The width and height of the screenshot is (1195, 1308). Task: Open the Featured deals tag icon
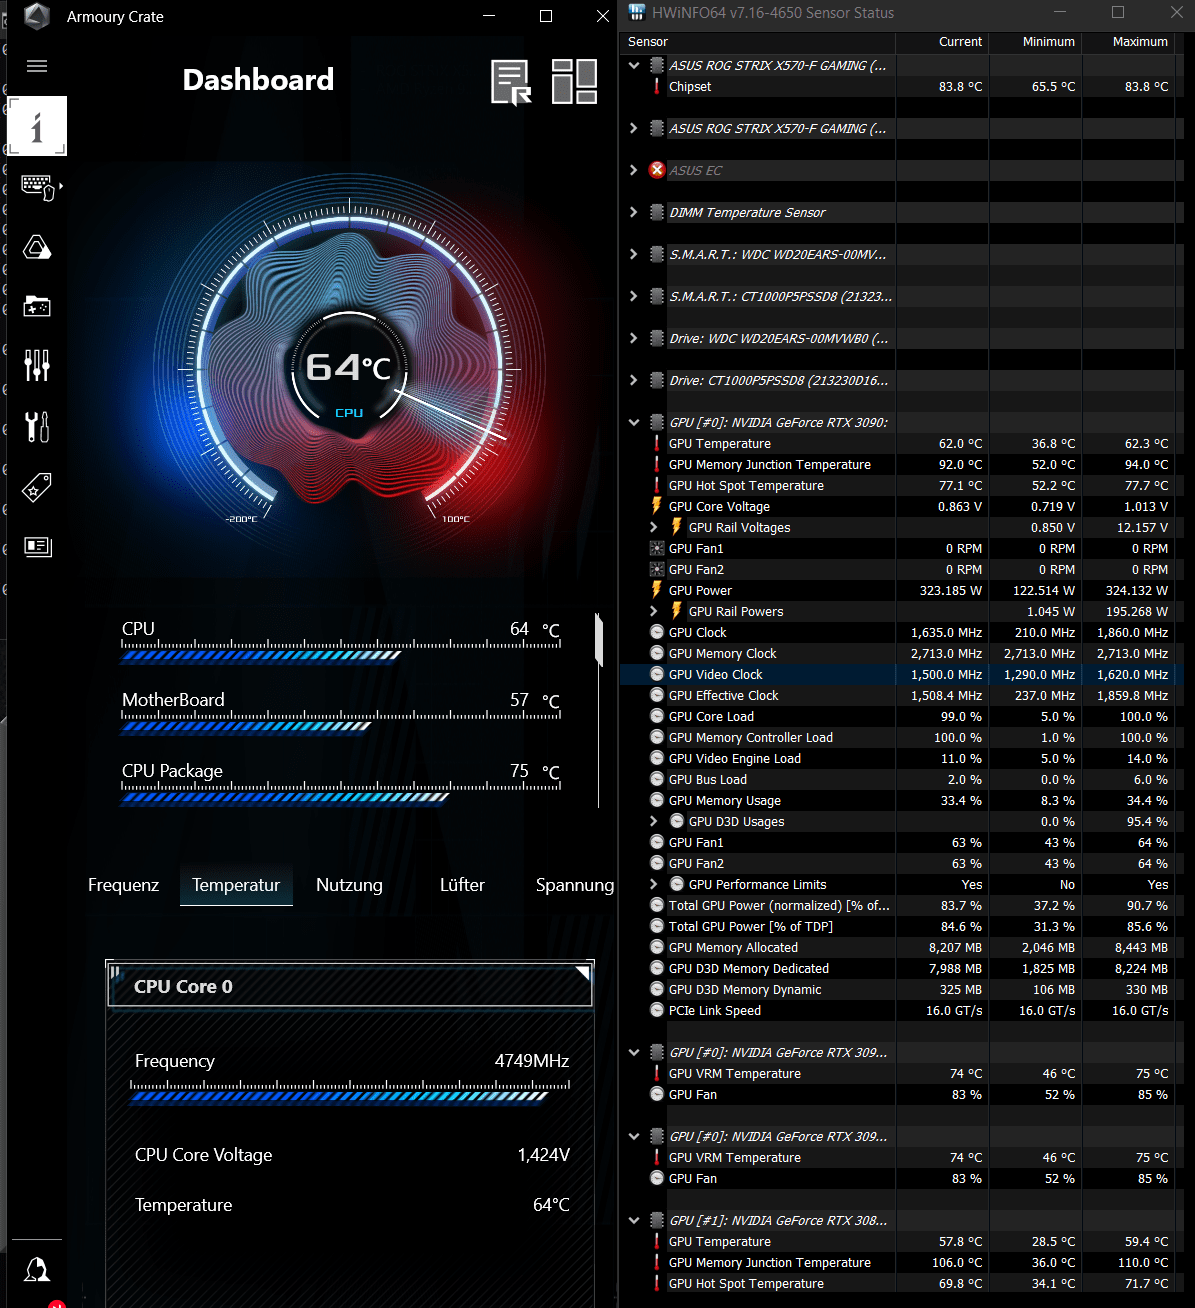37,487
